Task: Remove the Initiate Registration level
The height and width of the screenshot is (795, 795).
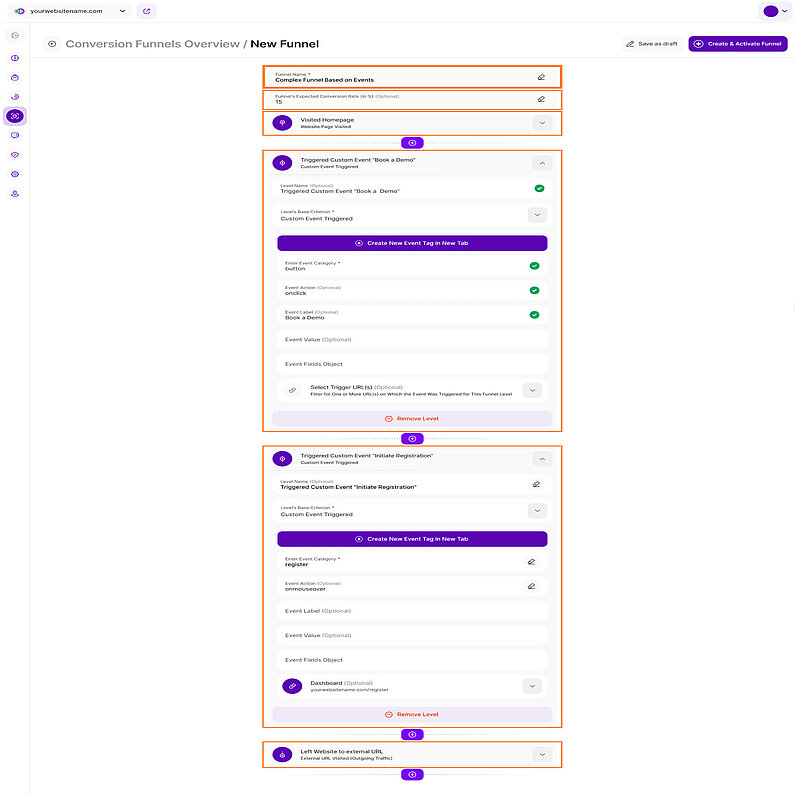Action: pyautogui.click(x=412, y=714)
